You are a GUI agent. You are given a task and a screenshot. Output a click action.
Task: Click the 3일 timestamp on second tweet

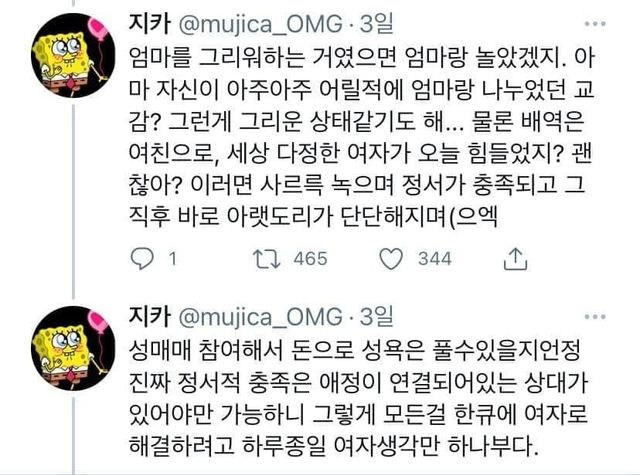point(376,316)
